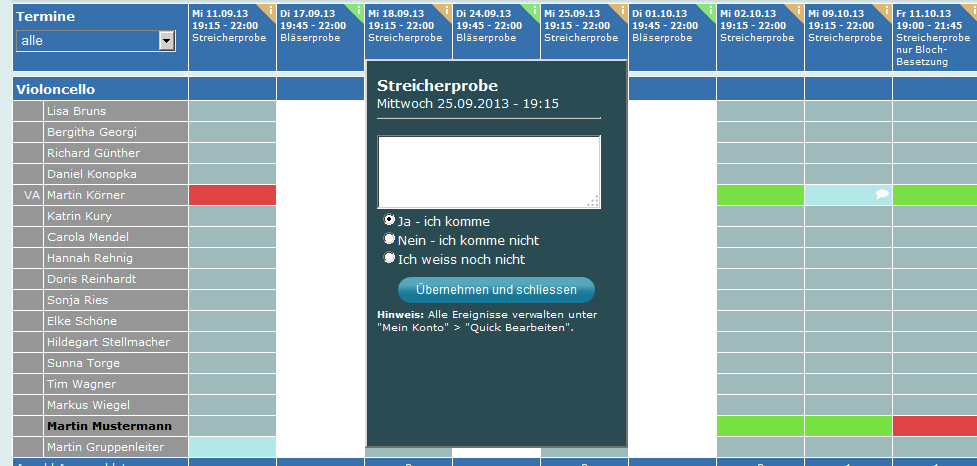Open info icon on Di 17.09.13 column

click(358, 10)
